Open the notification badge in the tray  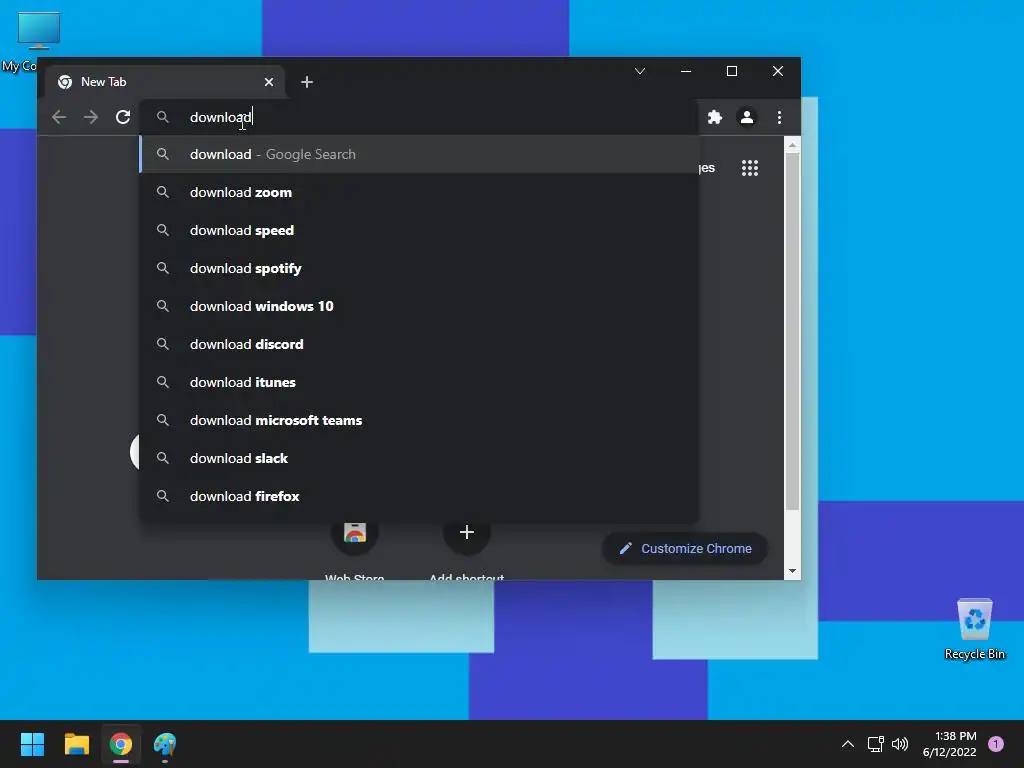[996, 744]
